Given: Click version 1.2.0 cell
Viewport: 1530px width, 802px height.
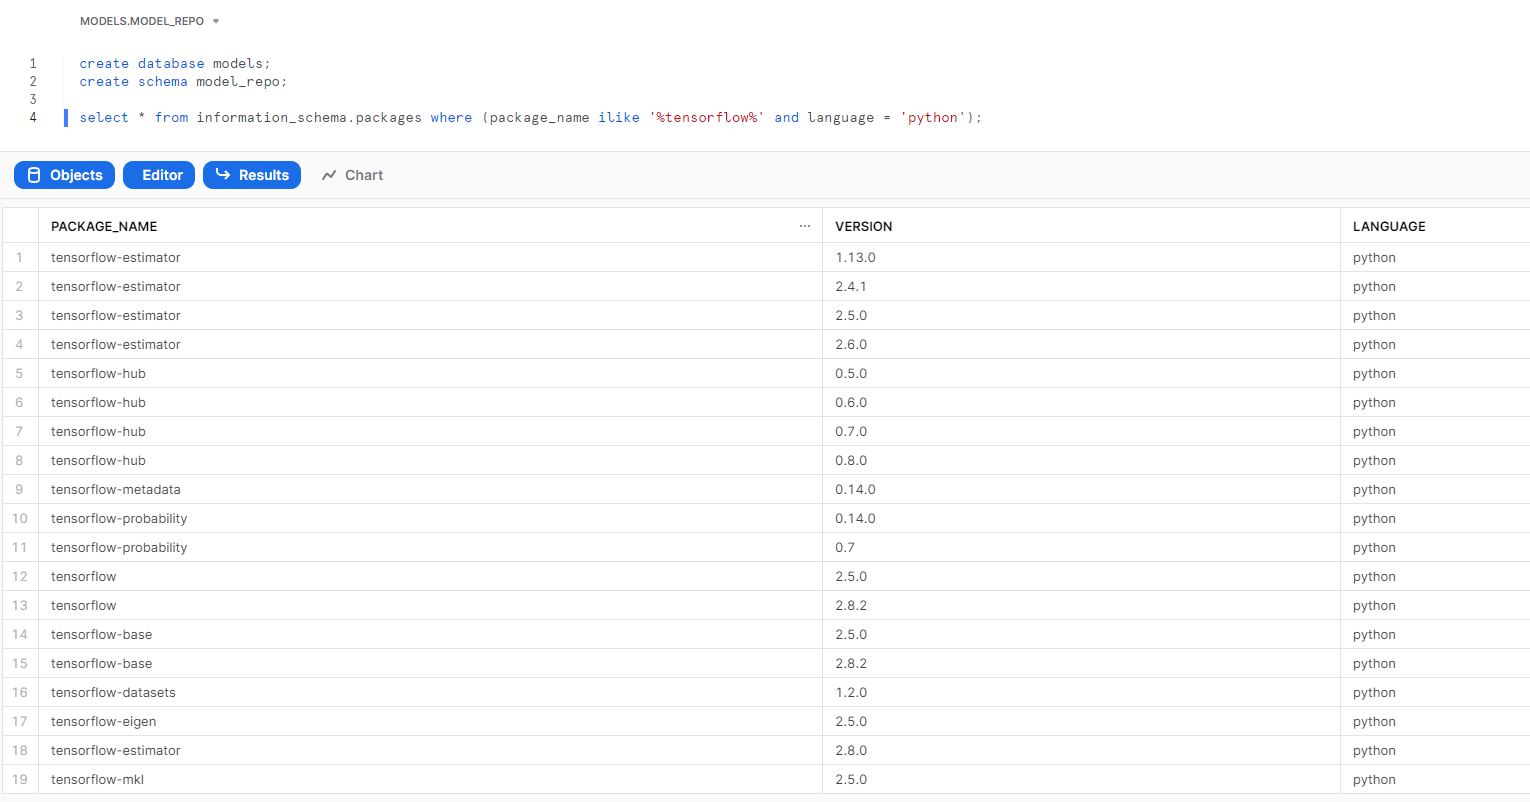Looking at the screenshot, I should [x=1081, y=692].
